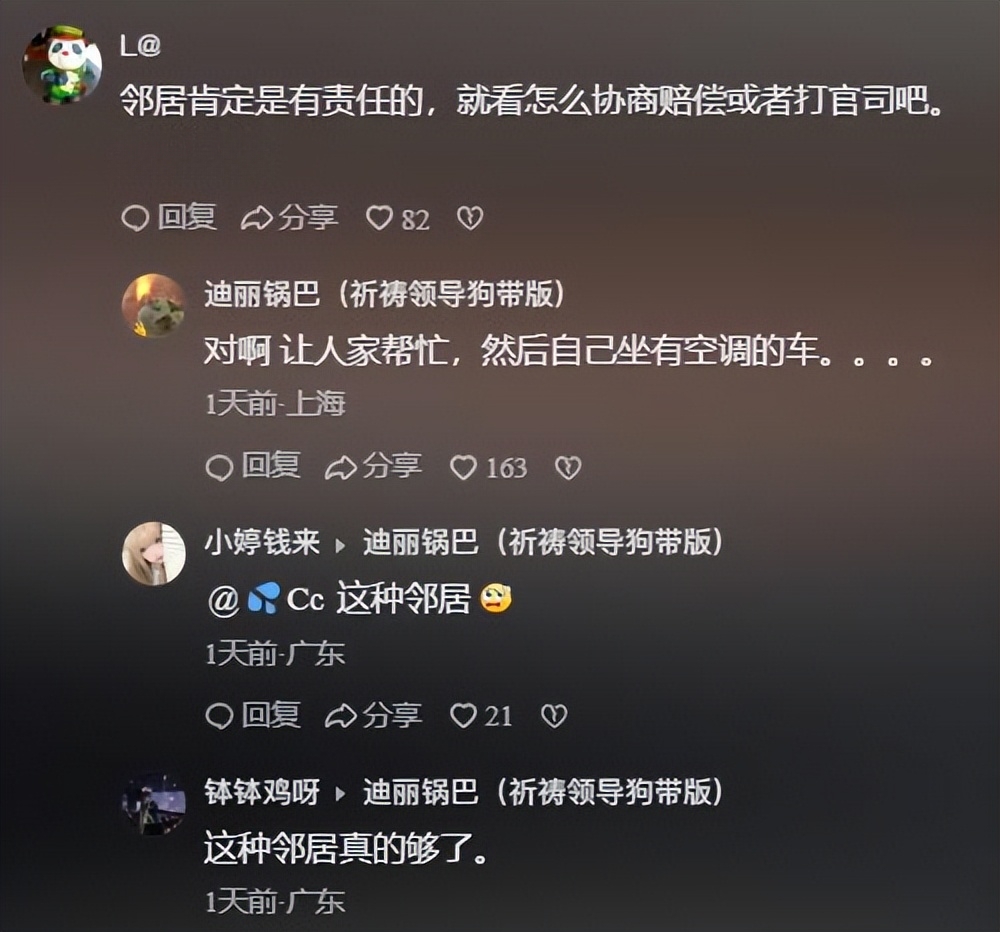This screenshot has width=1000, height=932.
Task: Share the L@ comment
Action: click(x=290, y=218)
